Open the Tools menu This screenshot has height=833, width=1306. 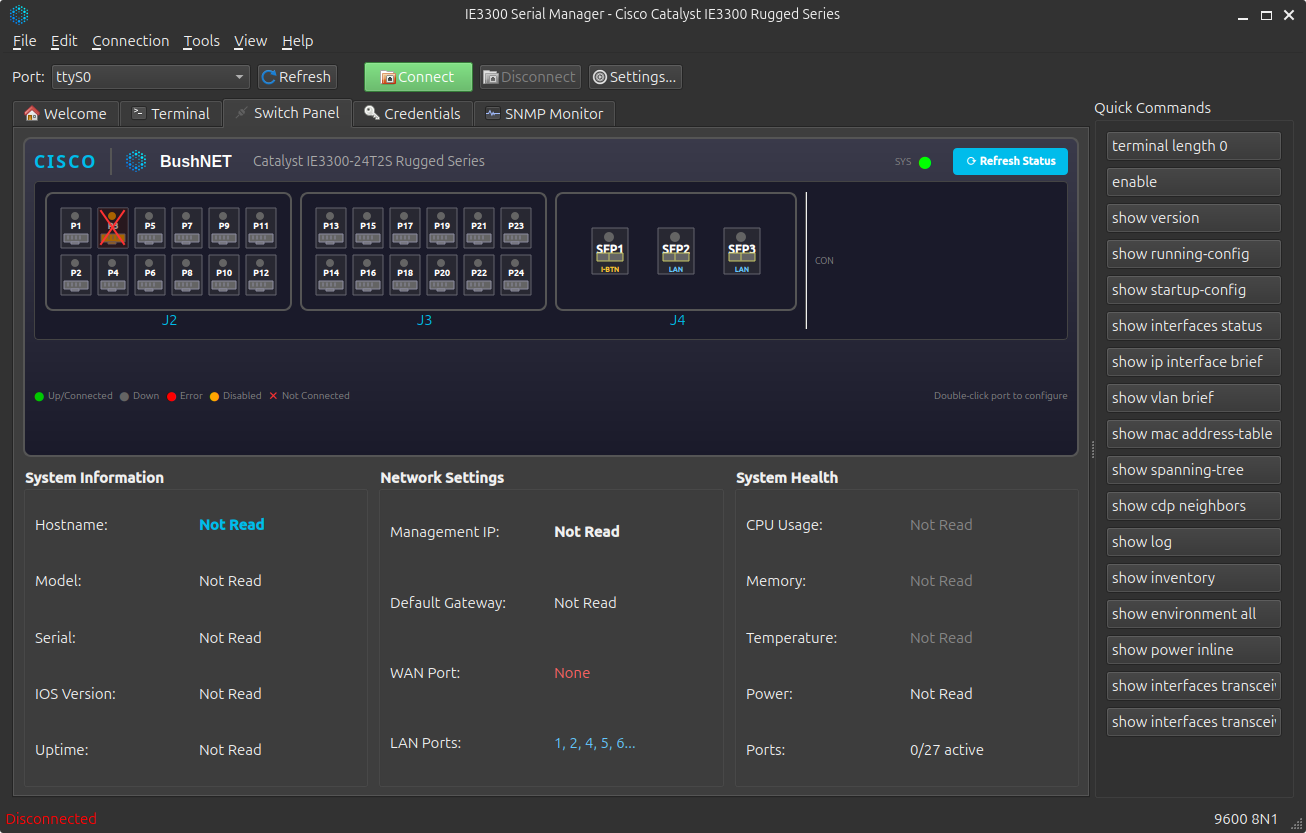click(201, 41)
